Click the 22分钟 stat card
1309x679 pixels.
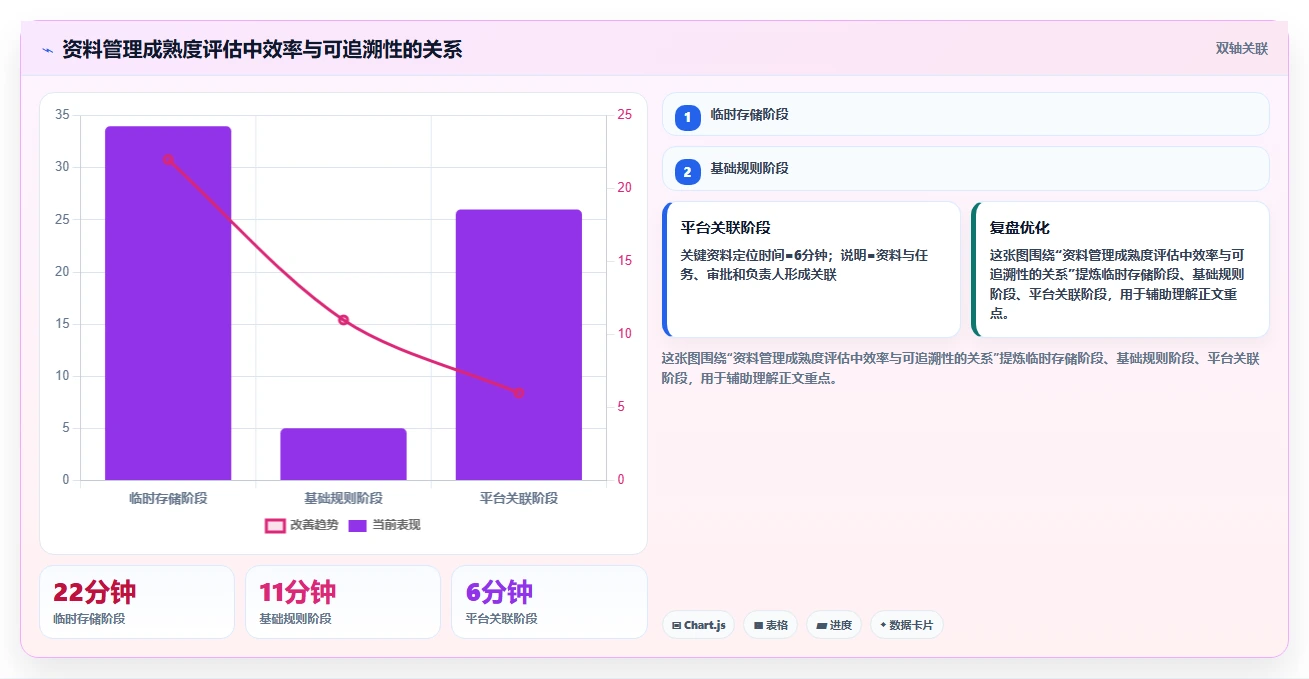click(x=137, y=602)
